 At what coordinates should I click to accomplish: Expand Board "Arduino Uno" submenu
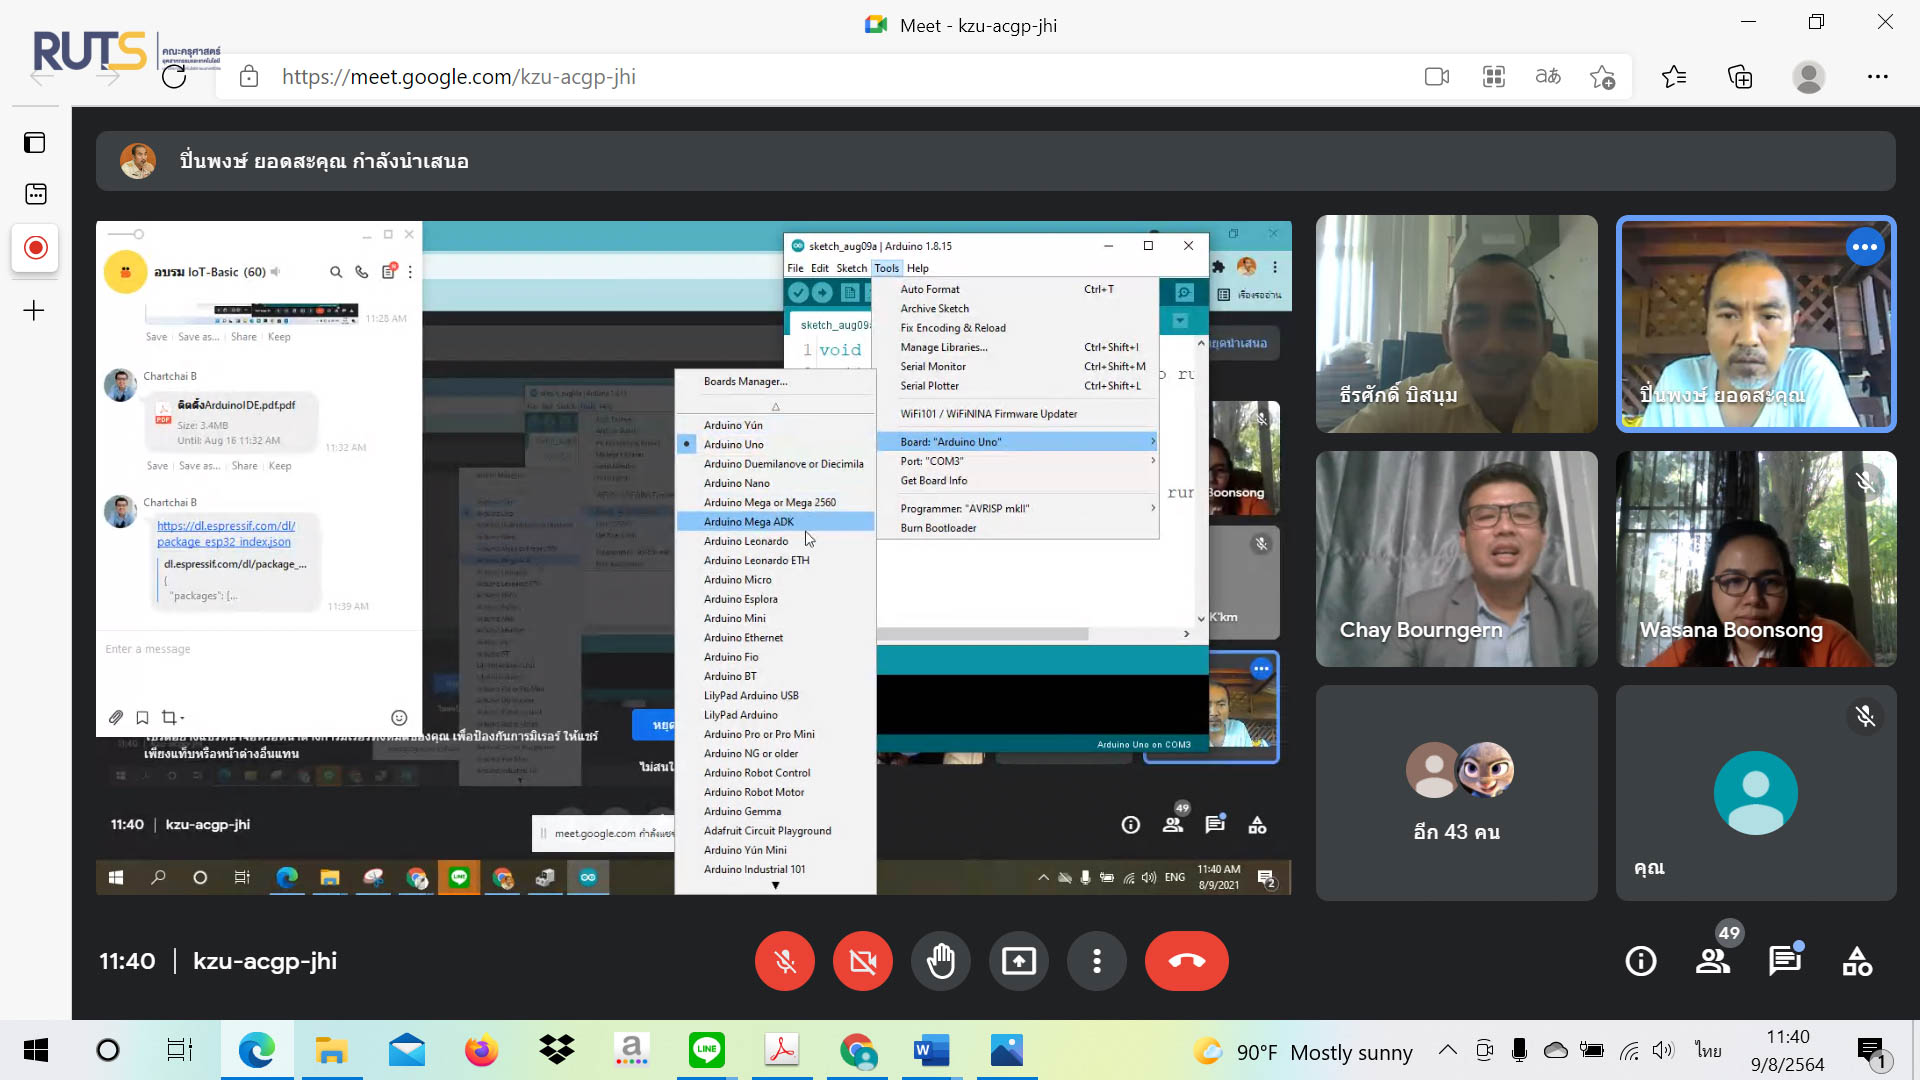click(1018, 442)
